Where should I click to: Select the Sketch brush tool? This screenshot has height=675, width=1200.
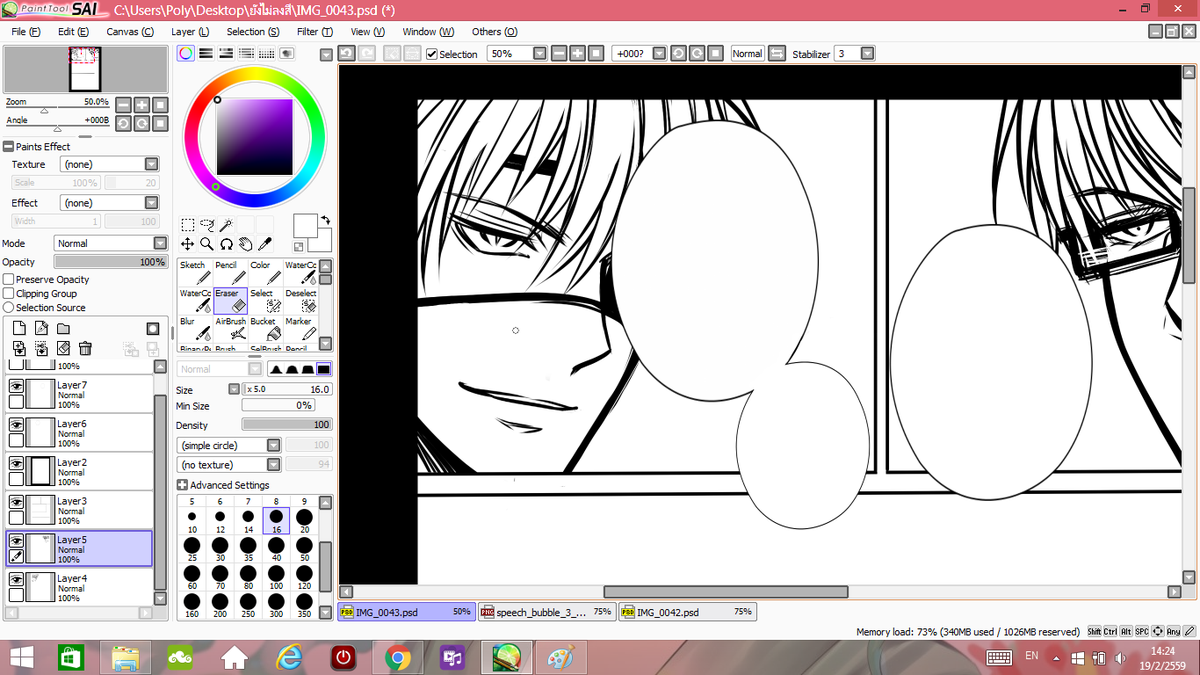coord(195,273)
